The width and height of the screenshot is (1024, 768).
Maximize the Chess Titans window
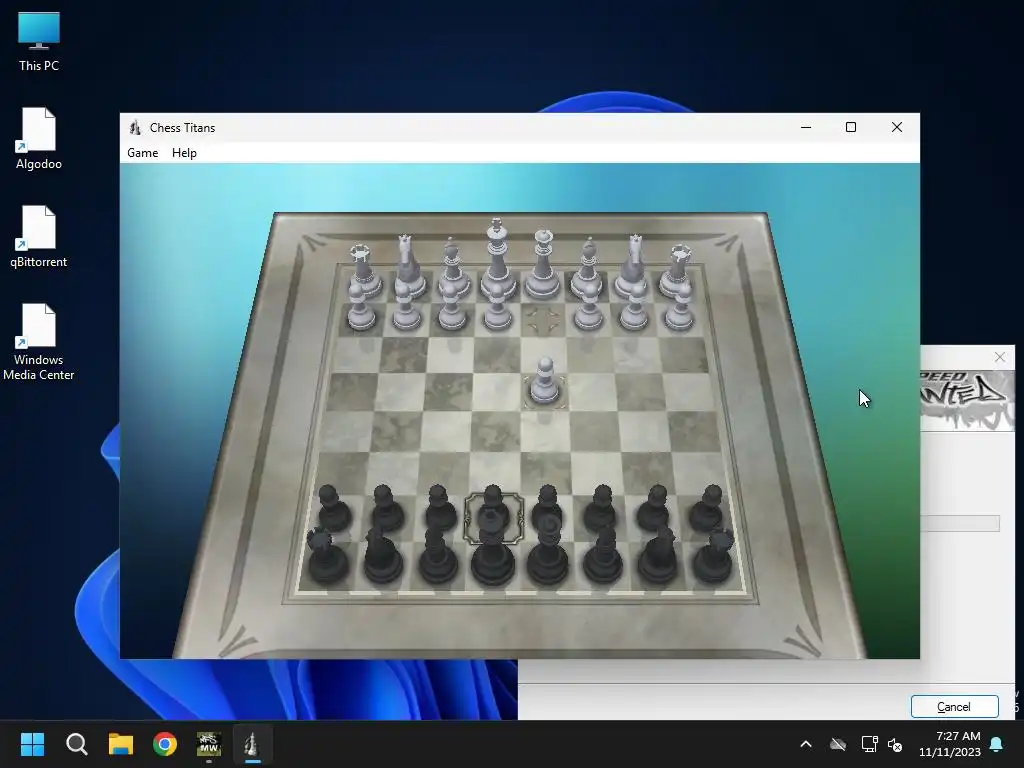point(851,127)
